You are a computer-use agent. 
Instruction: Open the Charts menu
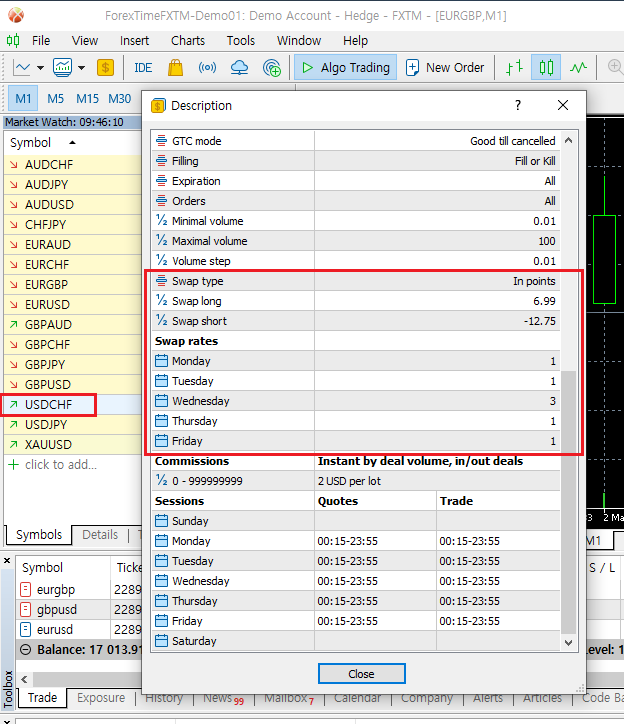[x=188, y=41]
